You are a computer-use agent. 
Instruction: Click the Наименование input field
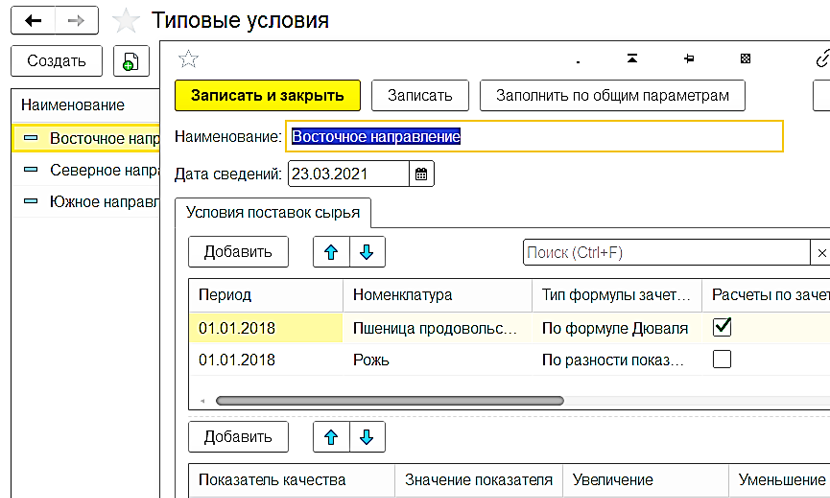coord(534,137)
